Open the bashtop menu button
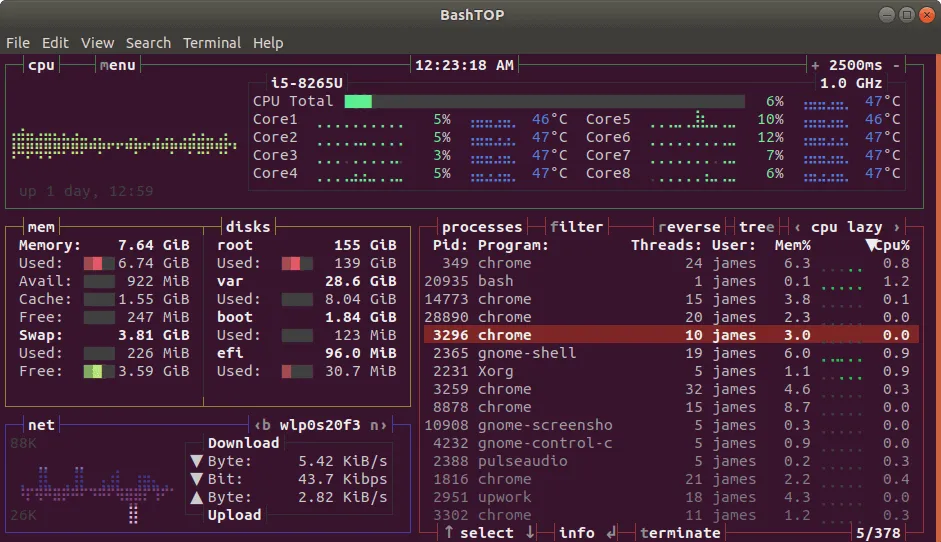The image size is (941, 542). (118, 65)
